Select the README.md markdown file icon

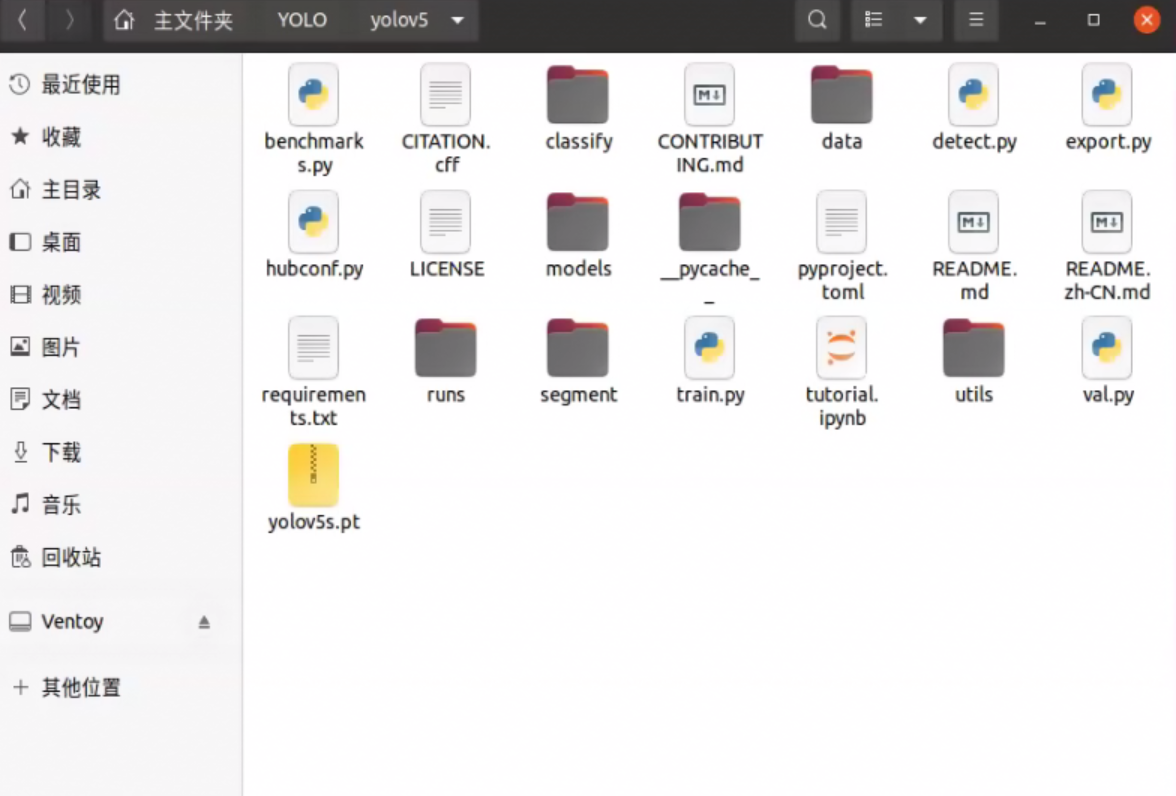(974, 222)
